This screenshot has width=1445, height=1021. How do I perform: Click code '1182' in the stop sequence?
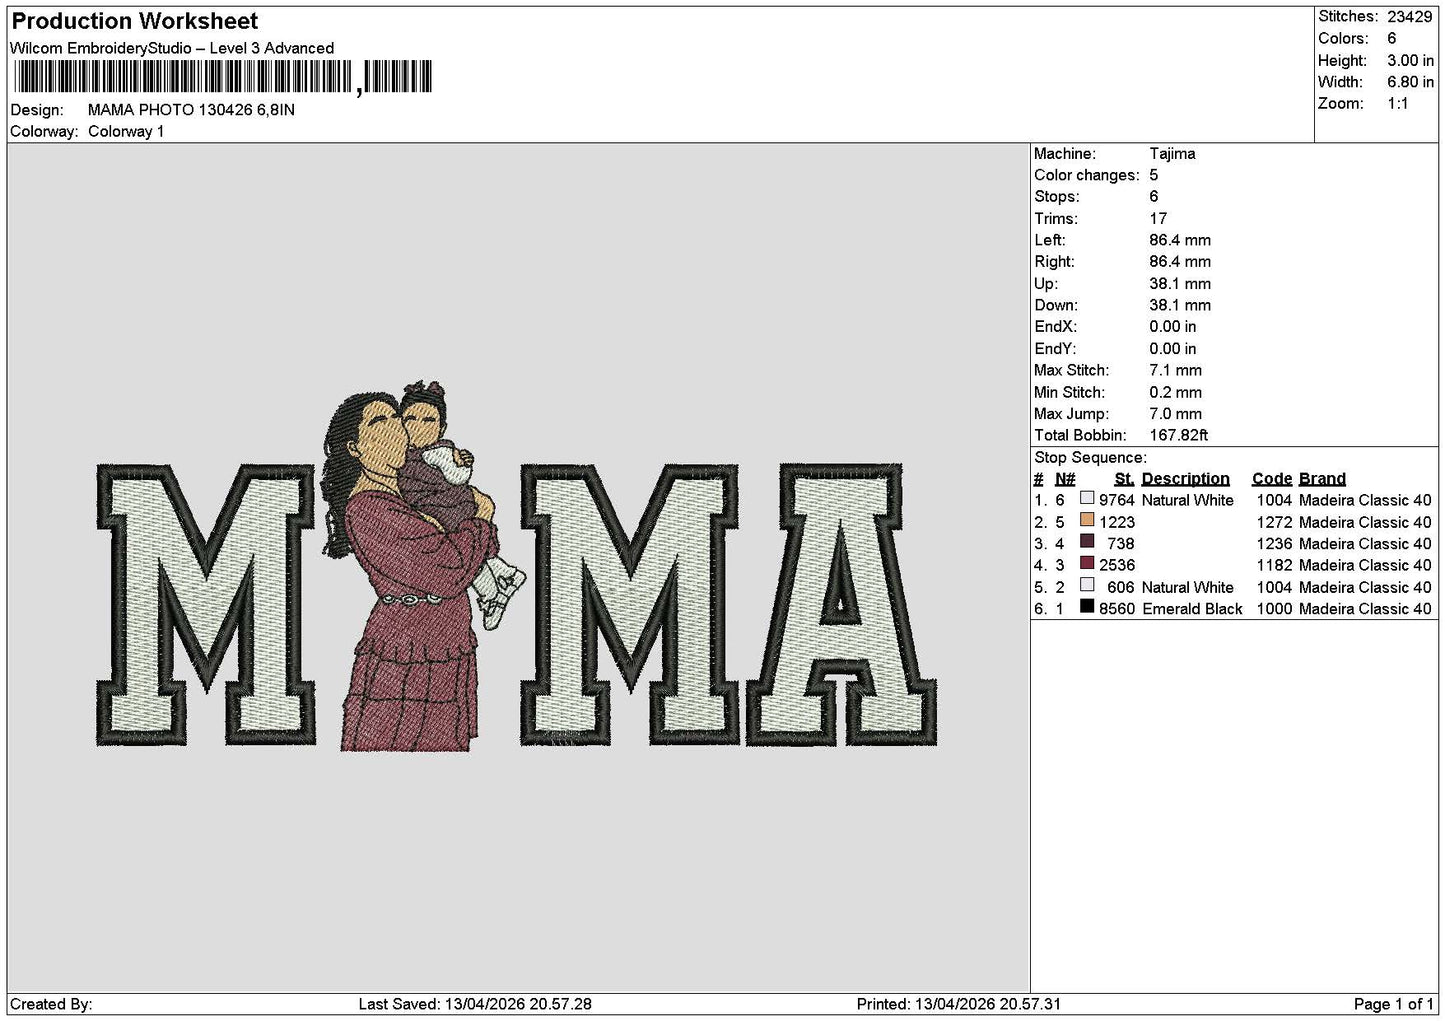coord(1274,565)
